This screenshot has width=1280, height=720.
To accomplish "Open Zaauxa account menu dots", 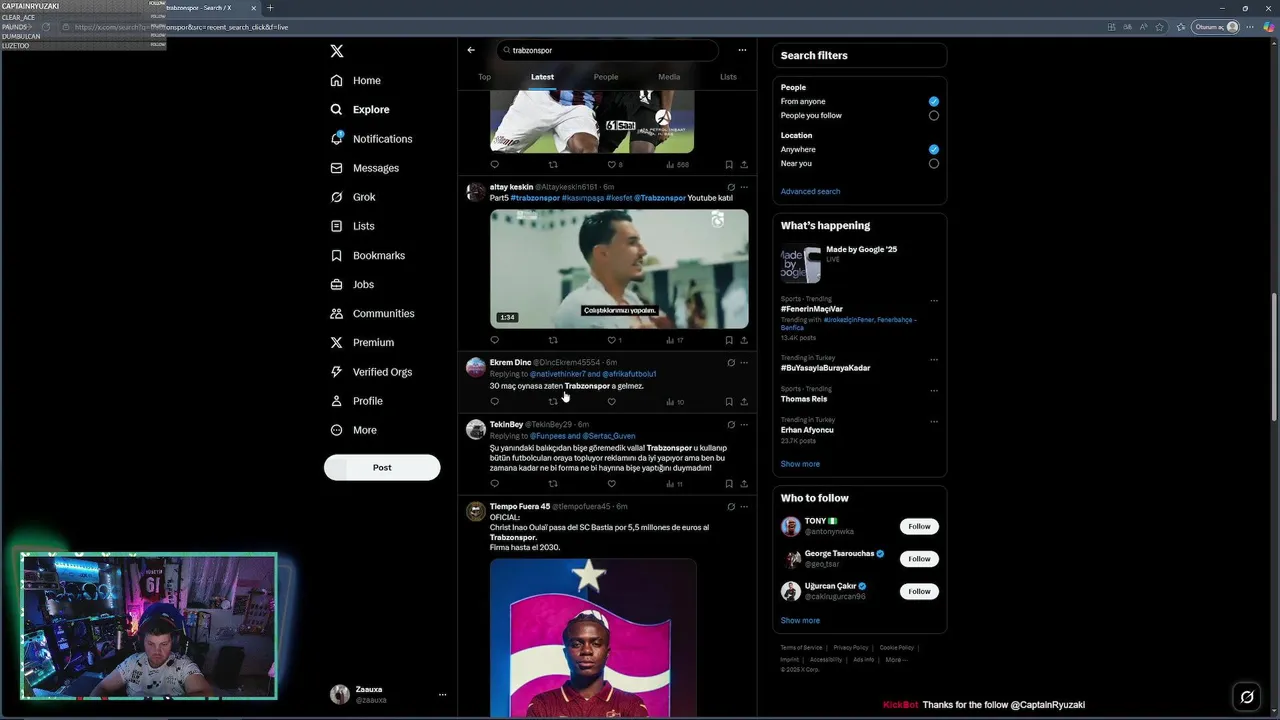I will (x=442, y=694).
